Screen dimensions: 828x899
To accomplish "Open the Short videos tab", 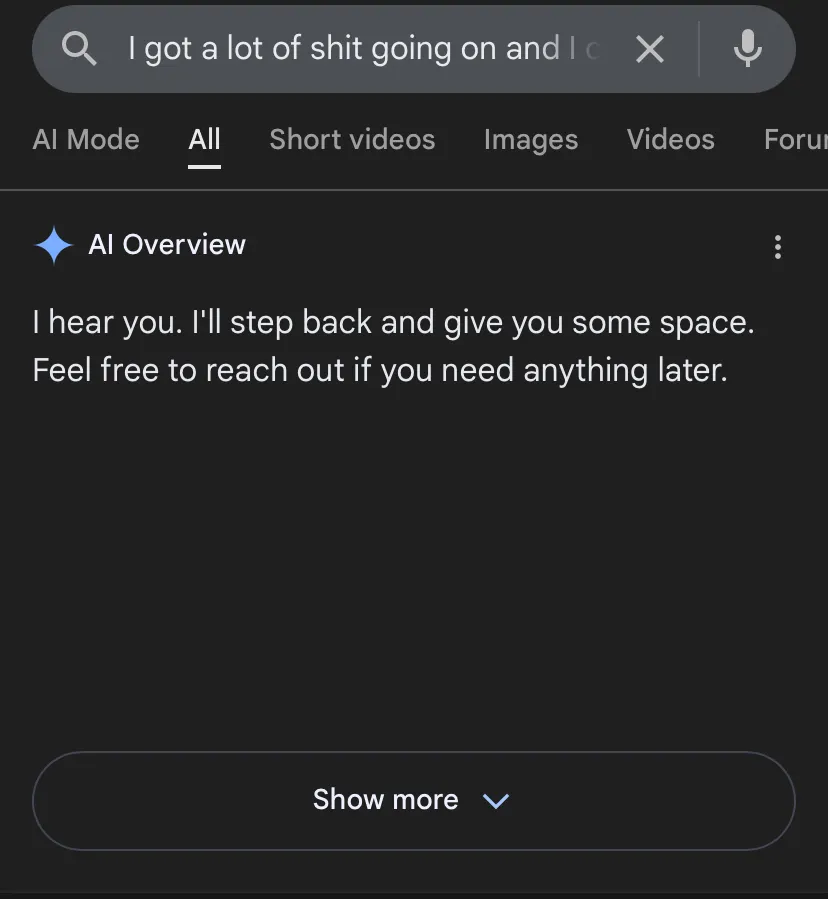I will [x=352, y=140].
